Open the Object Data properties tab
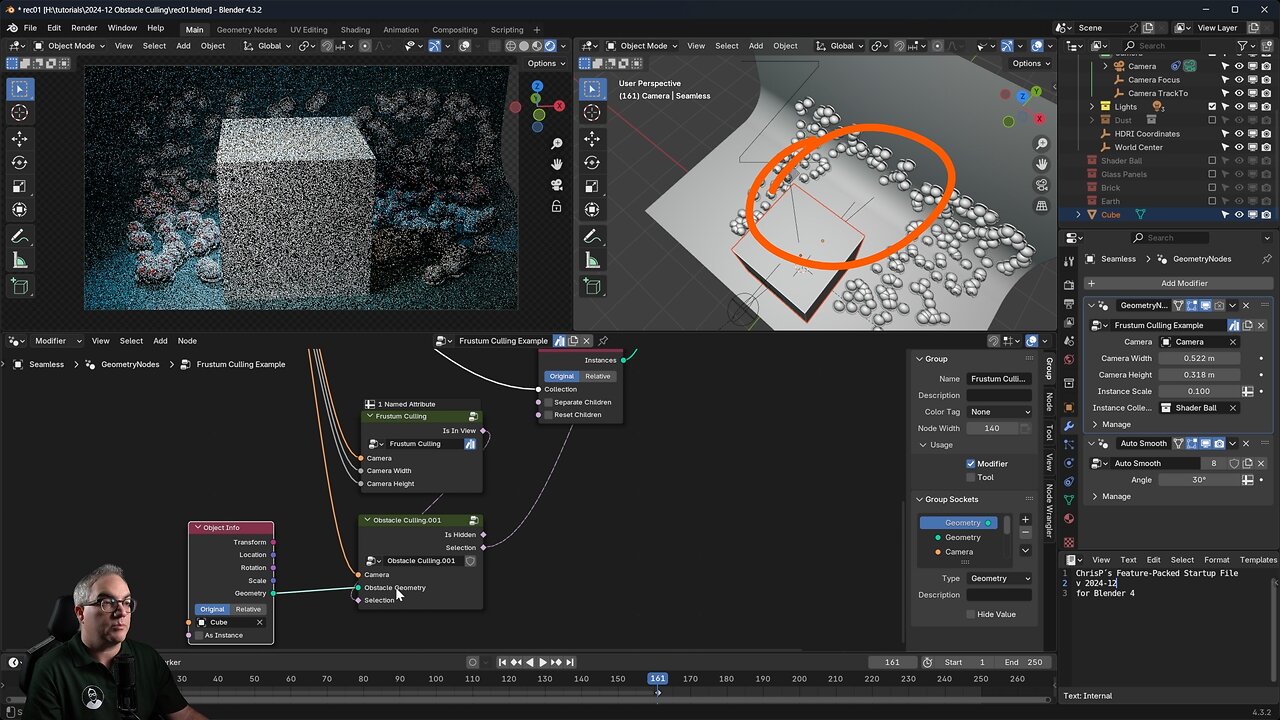Image resolution: width=1280 pixels, height=720 pixels. coord(1069,499)
